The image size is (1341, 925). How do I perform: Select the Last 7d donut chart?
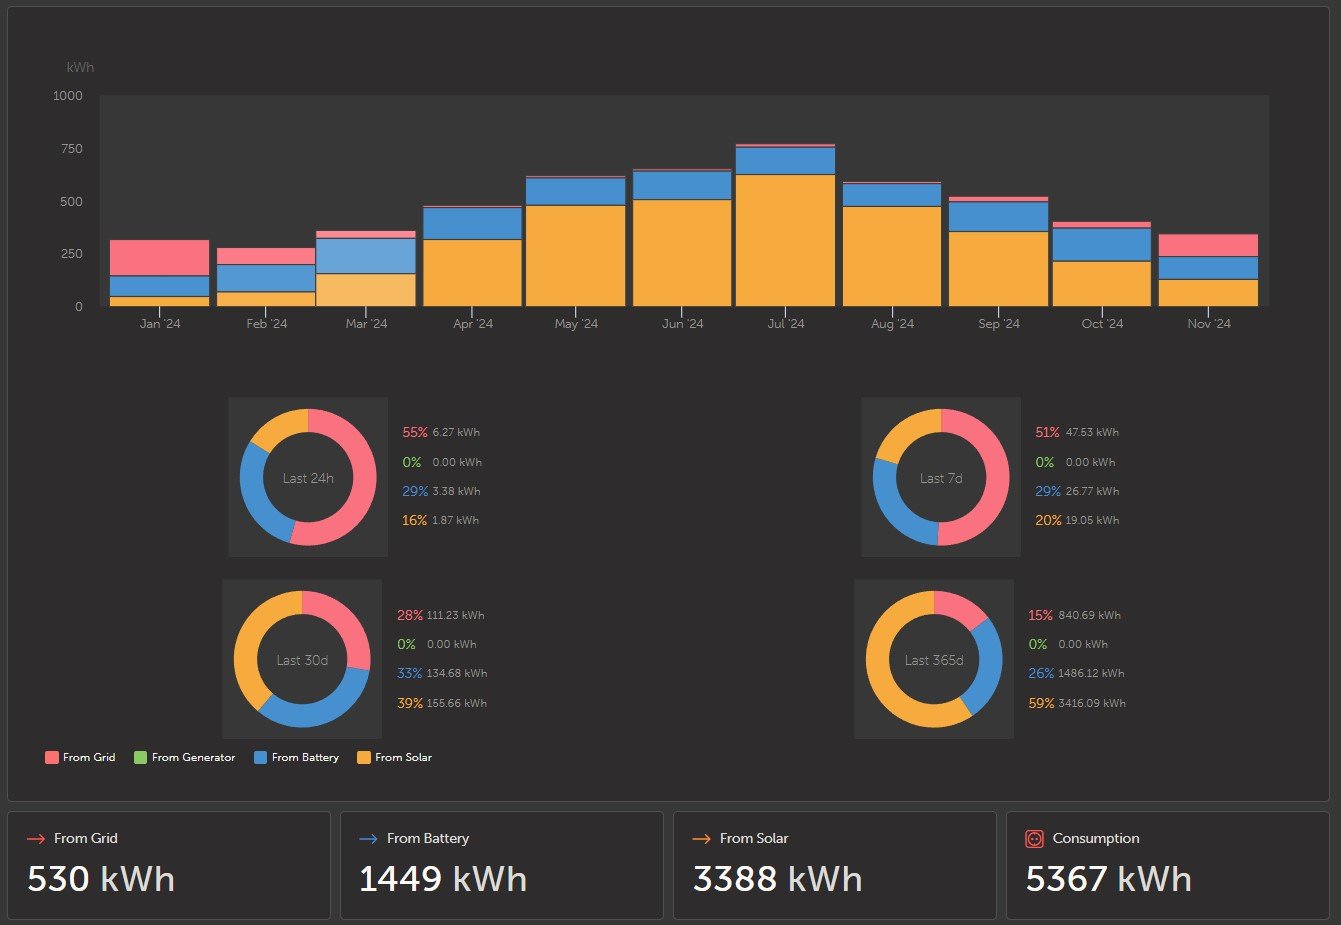[x=941, y=477]
